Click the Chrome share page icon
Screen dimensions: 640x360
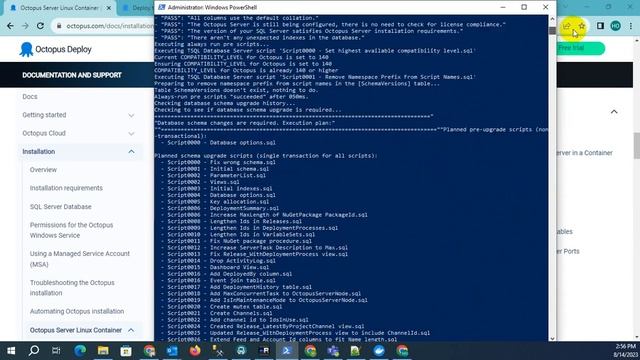pos(567,26)
